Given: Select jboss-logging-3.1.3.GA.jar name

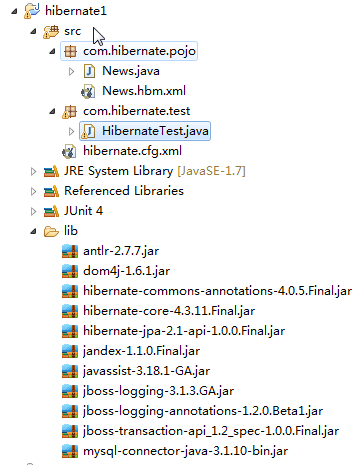Looking at the screenshot, I should pyautogui.click(x=158, y=391).
